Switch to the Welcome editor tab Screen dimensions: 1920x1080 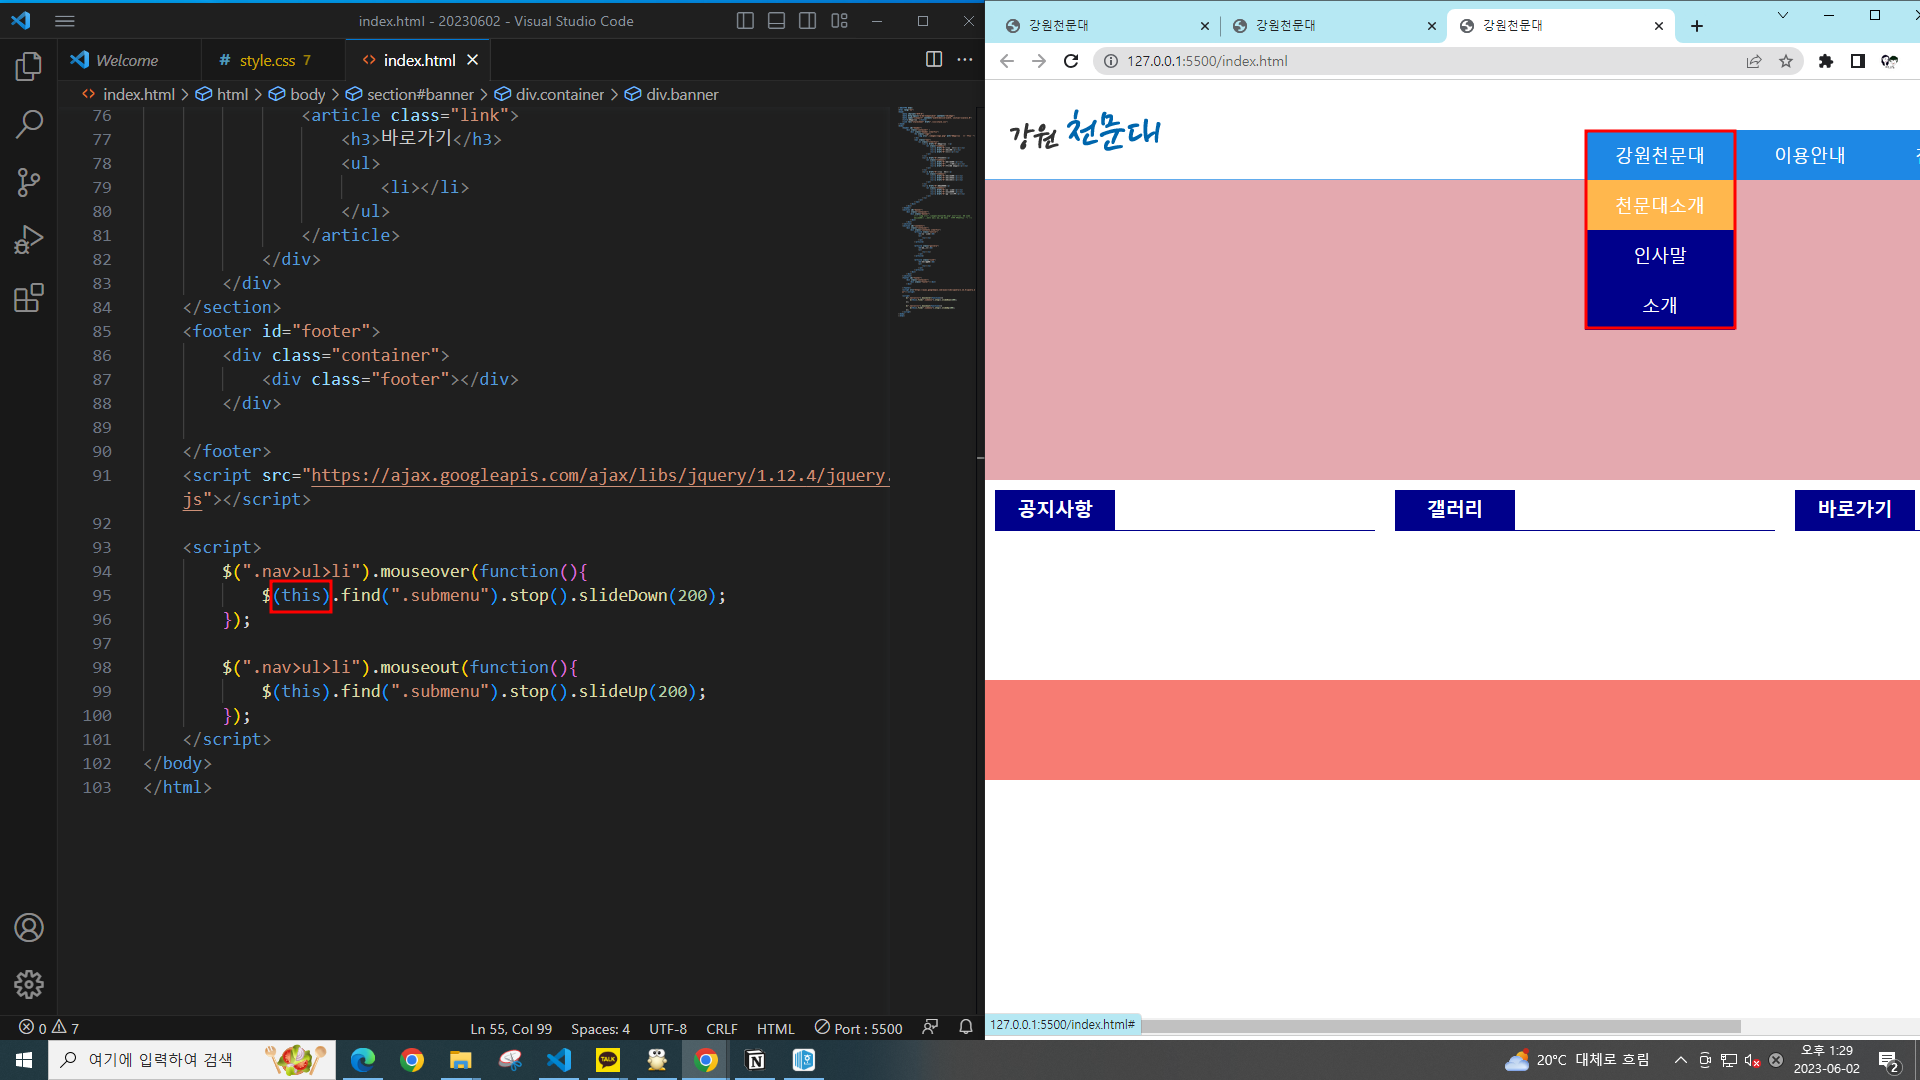pyautogui.click(x=126, y=60)
